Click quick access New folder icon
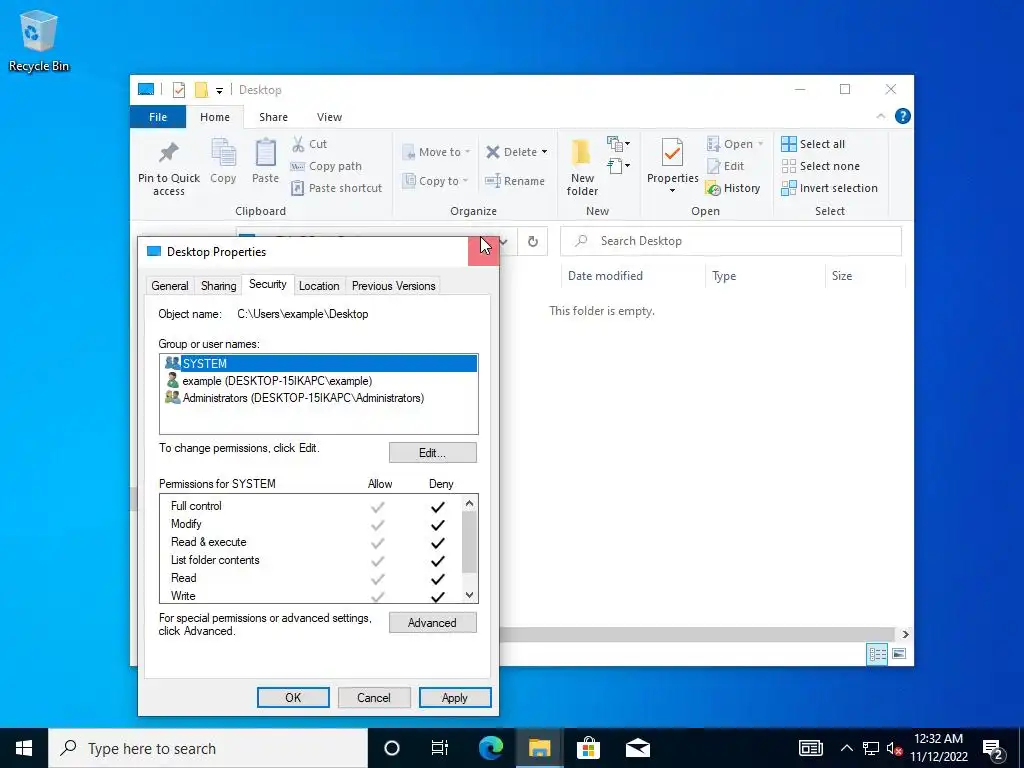1024x768 pixels. coord(202,89)
